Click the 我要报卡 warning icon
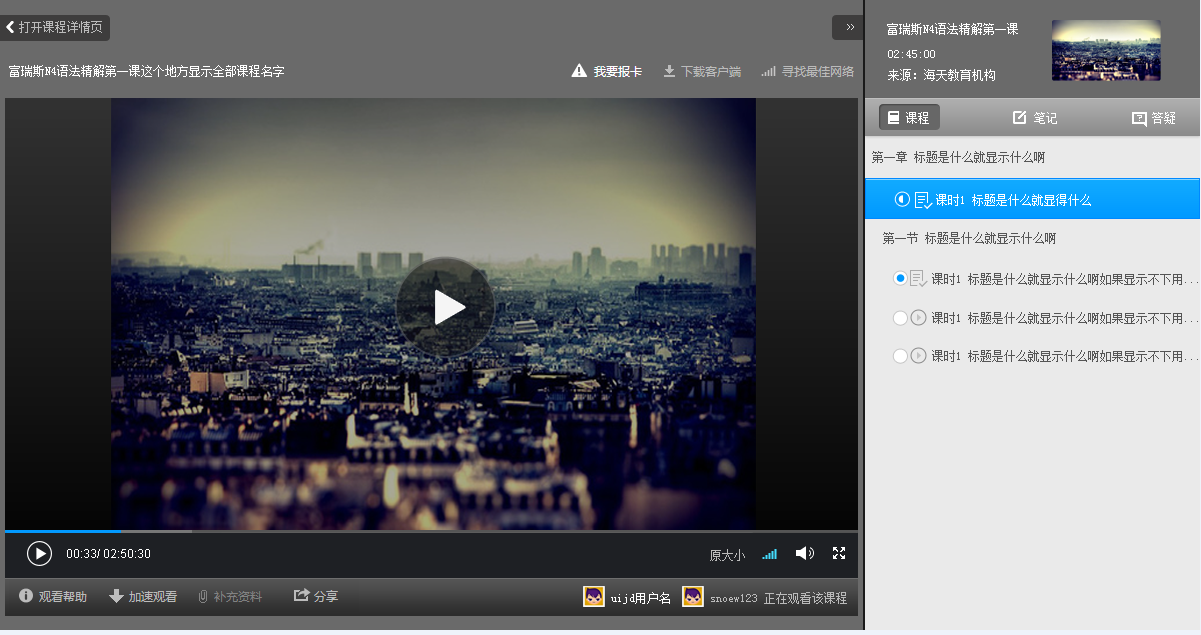Viewport: 1201px width, 635px height. click(x=579, y=71)
